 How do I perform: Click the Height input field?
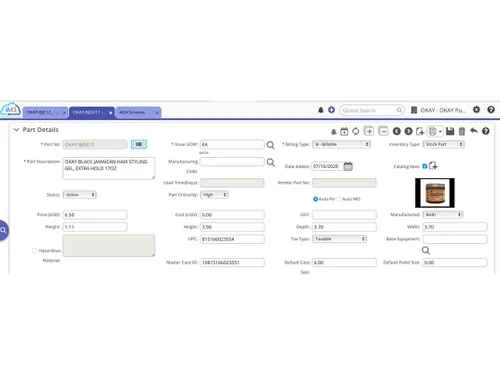tap(232, 227)
